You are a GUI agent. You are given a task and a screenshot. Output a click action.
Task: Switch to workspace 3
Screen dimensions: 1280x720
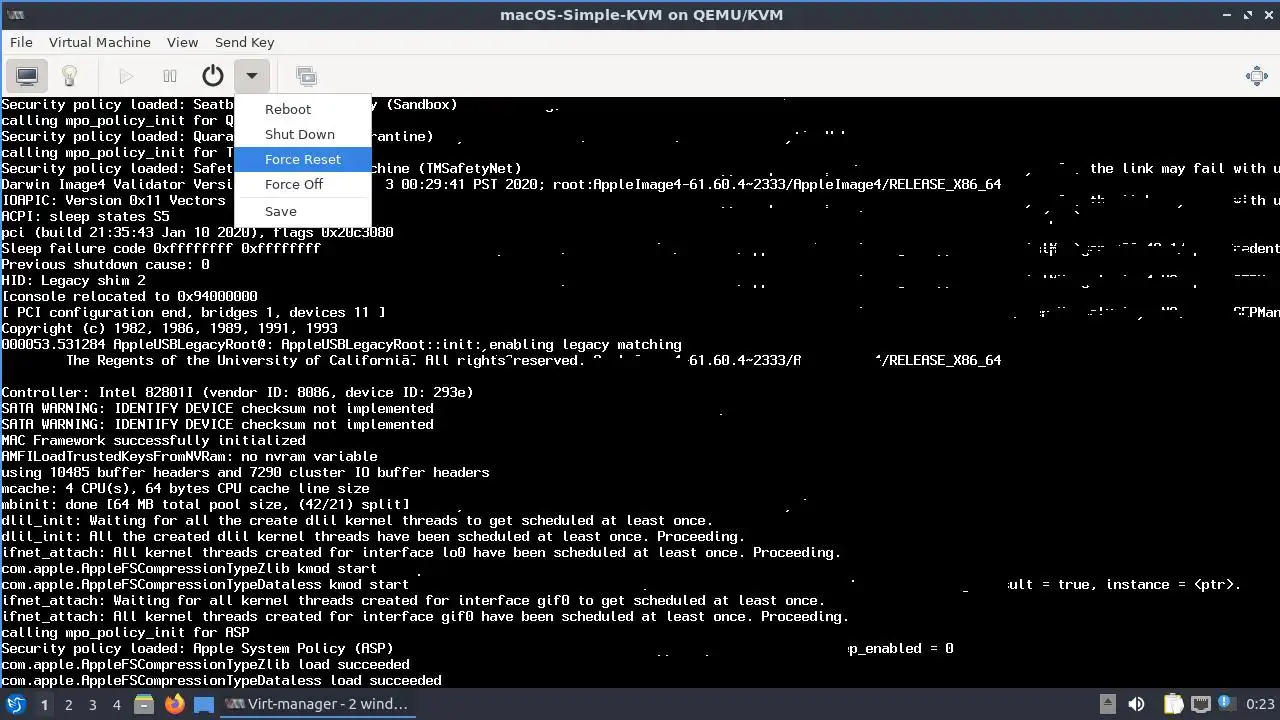tap(92, 704)
